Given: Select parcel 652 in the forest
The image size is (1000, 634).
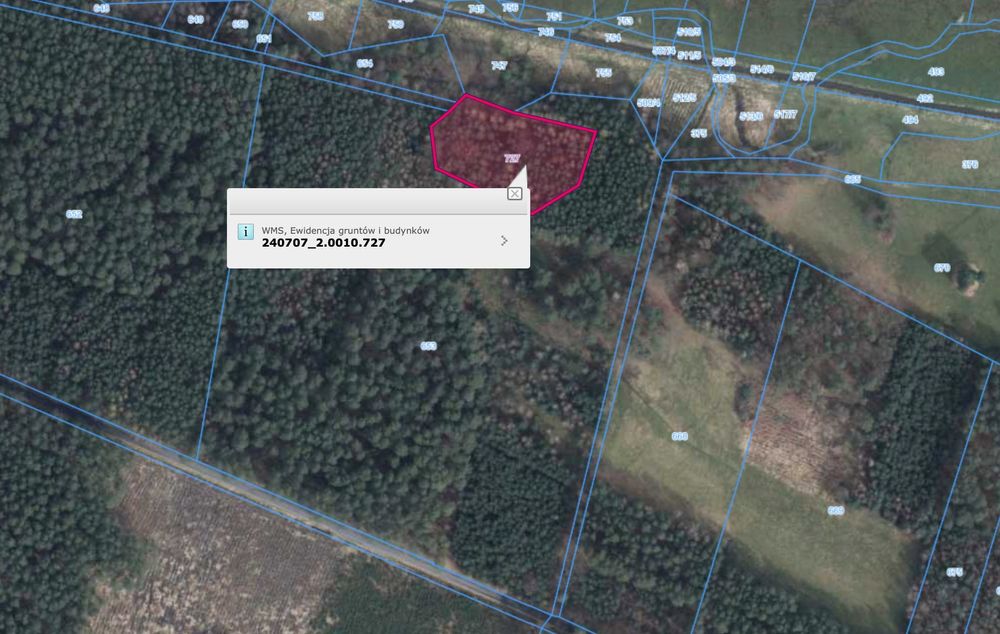Looking at the screenshot, I should pos(74,214).
